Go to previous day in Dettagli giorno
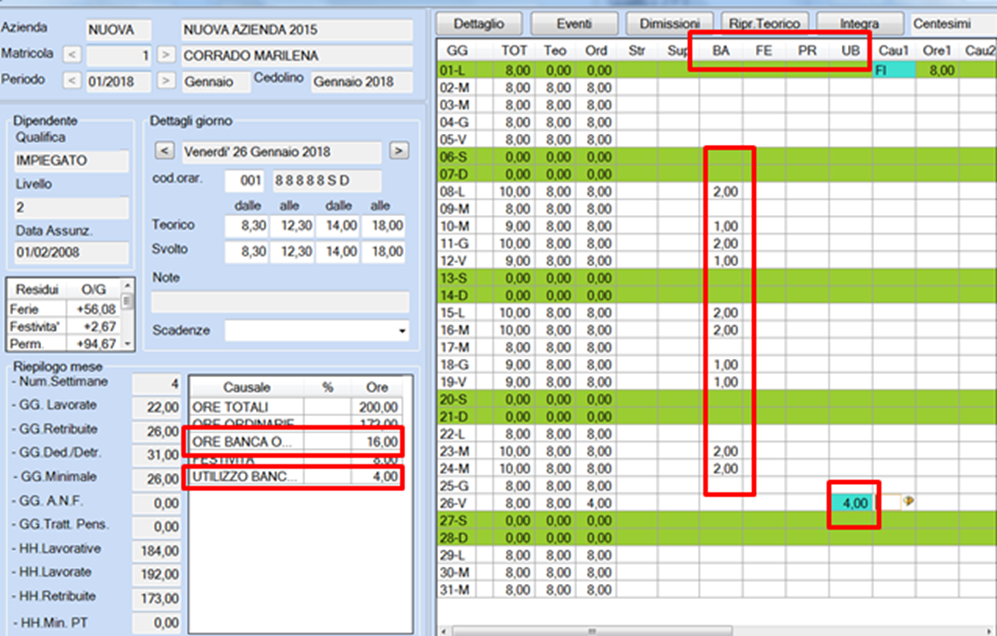Screen dimensions: 997x636 click(164, 151)
